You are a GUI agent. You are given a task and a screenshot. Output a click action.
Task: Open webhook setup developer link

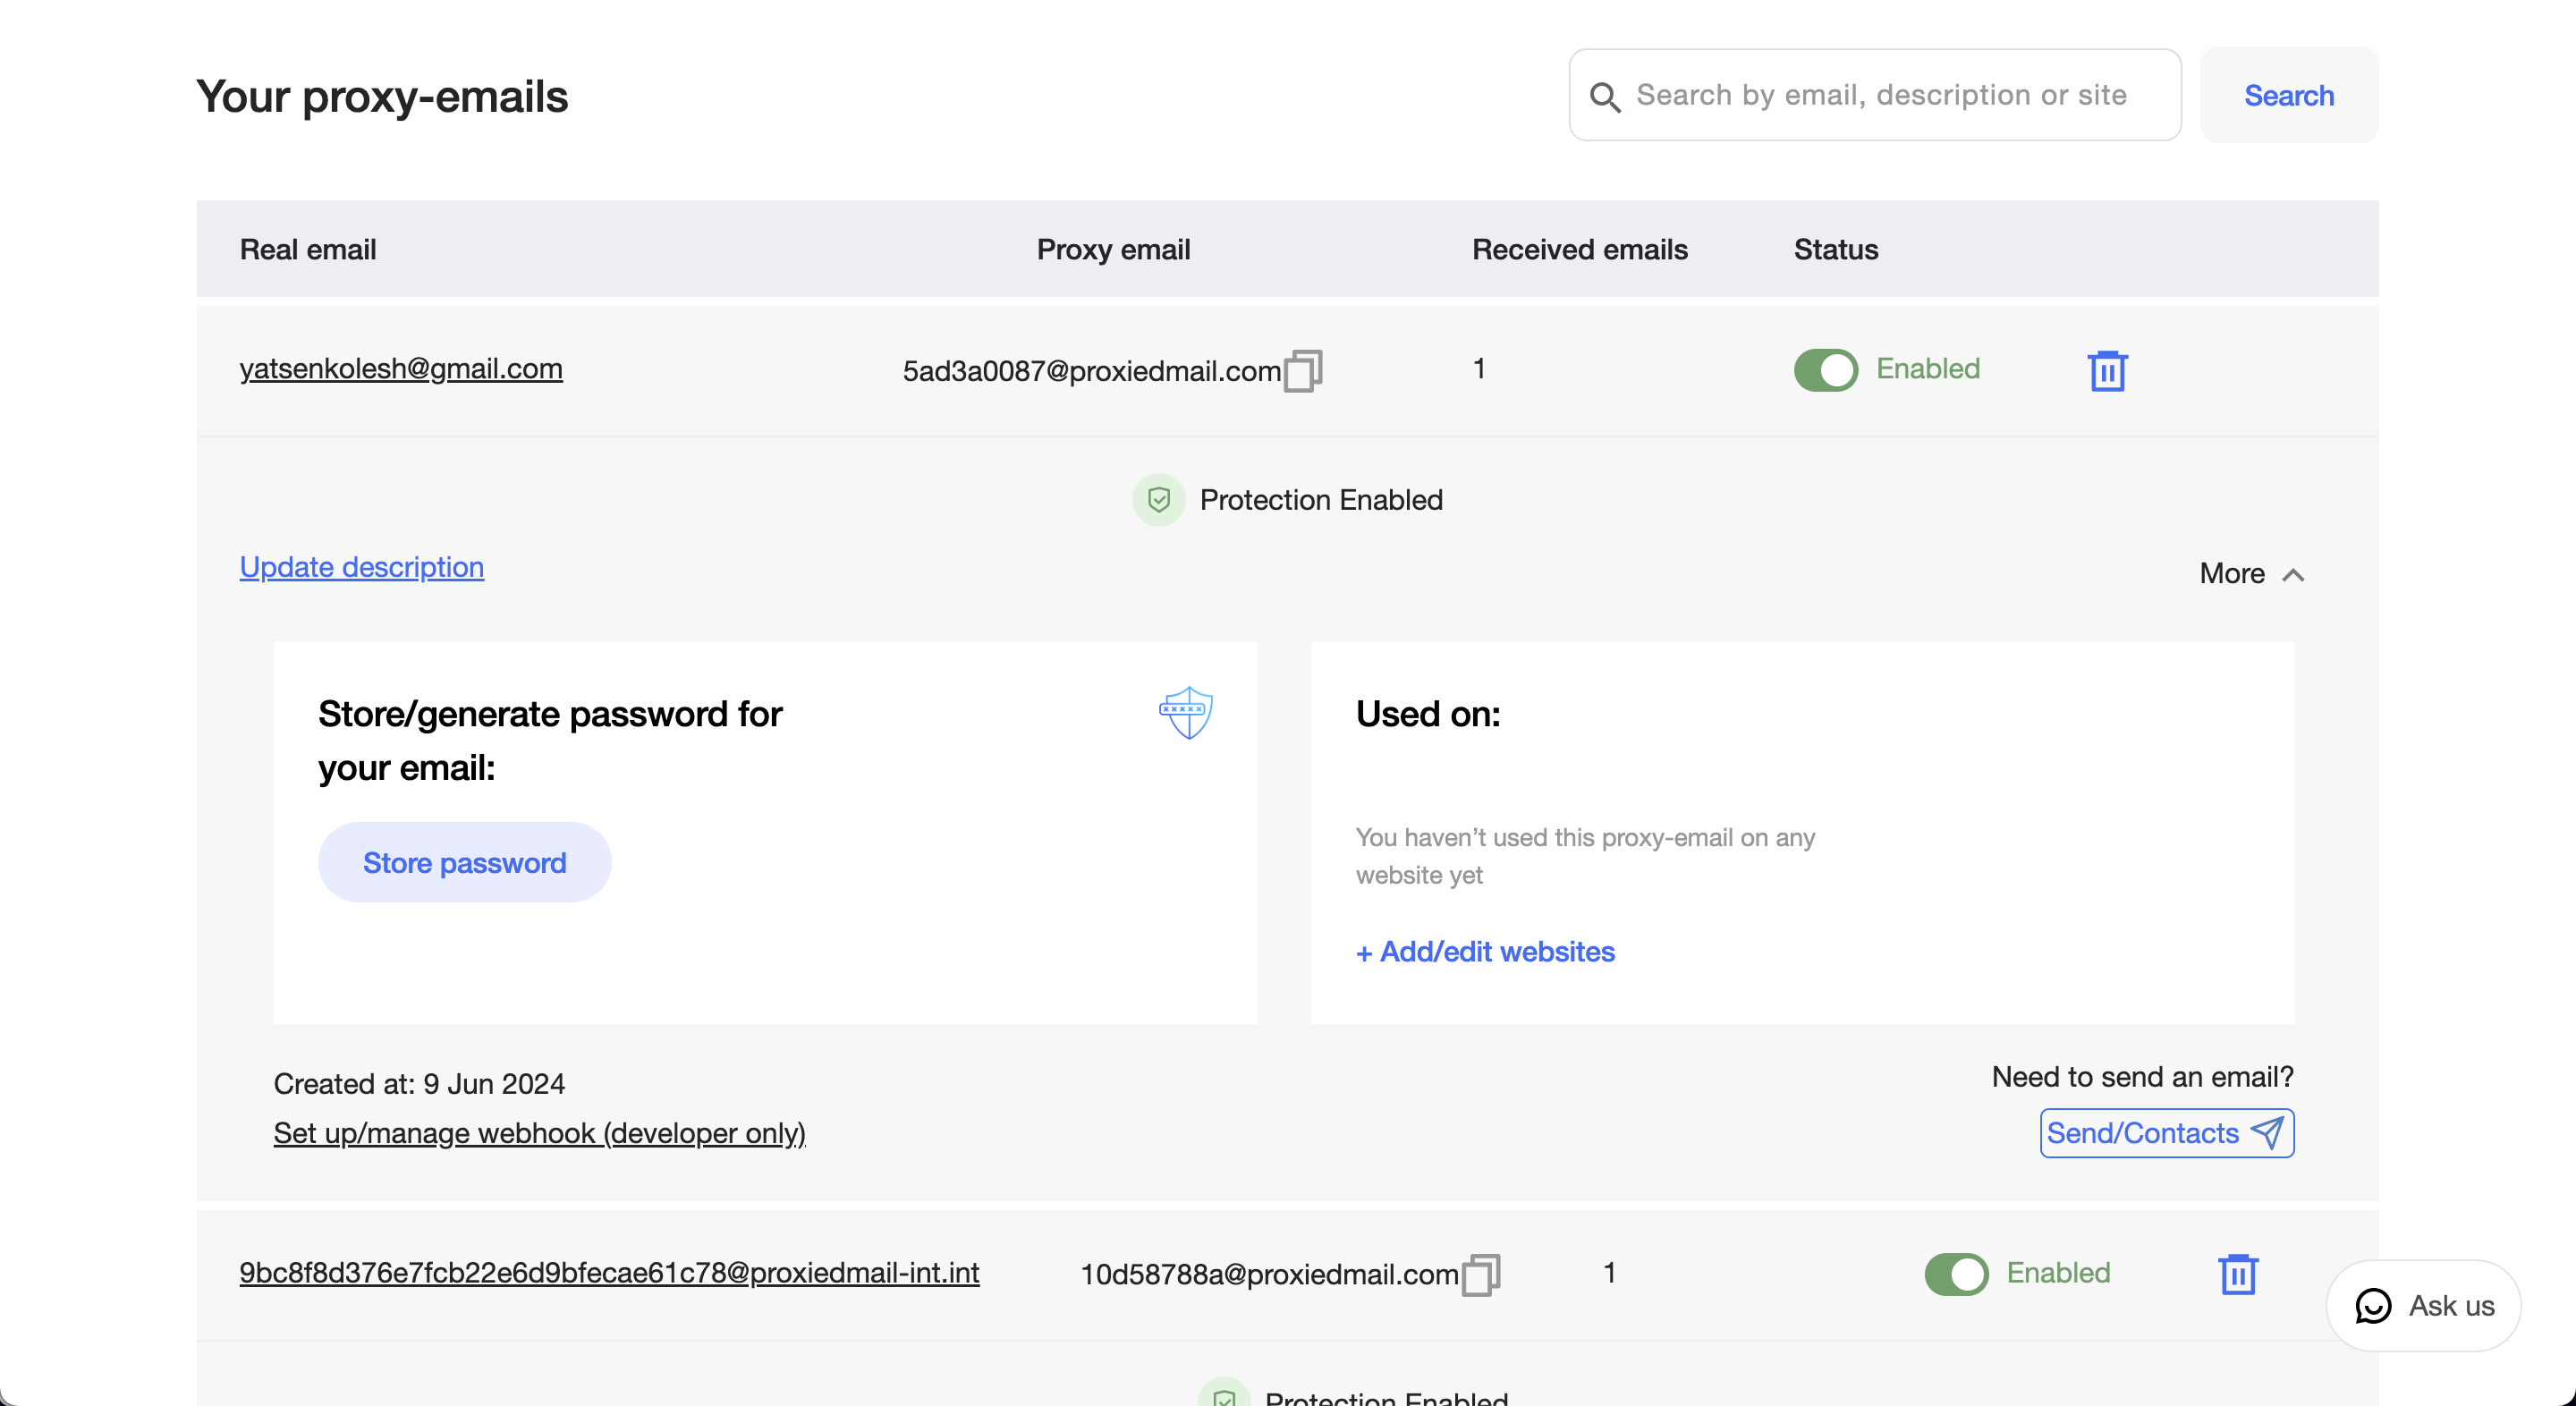tap(540, 1133)
